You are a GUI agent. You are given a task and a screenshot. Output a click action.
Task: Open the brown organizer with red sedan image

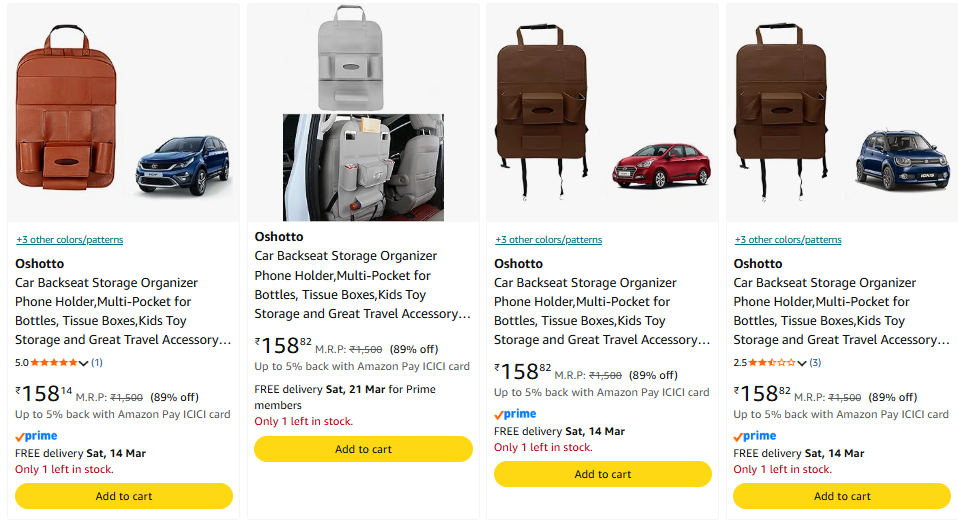tap(602, 113)
